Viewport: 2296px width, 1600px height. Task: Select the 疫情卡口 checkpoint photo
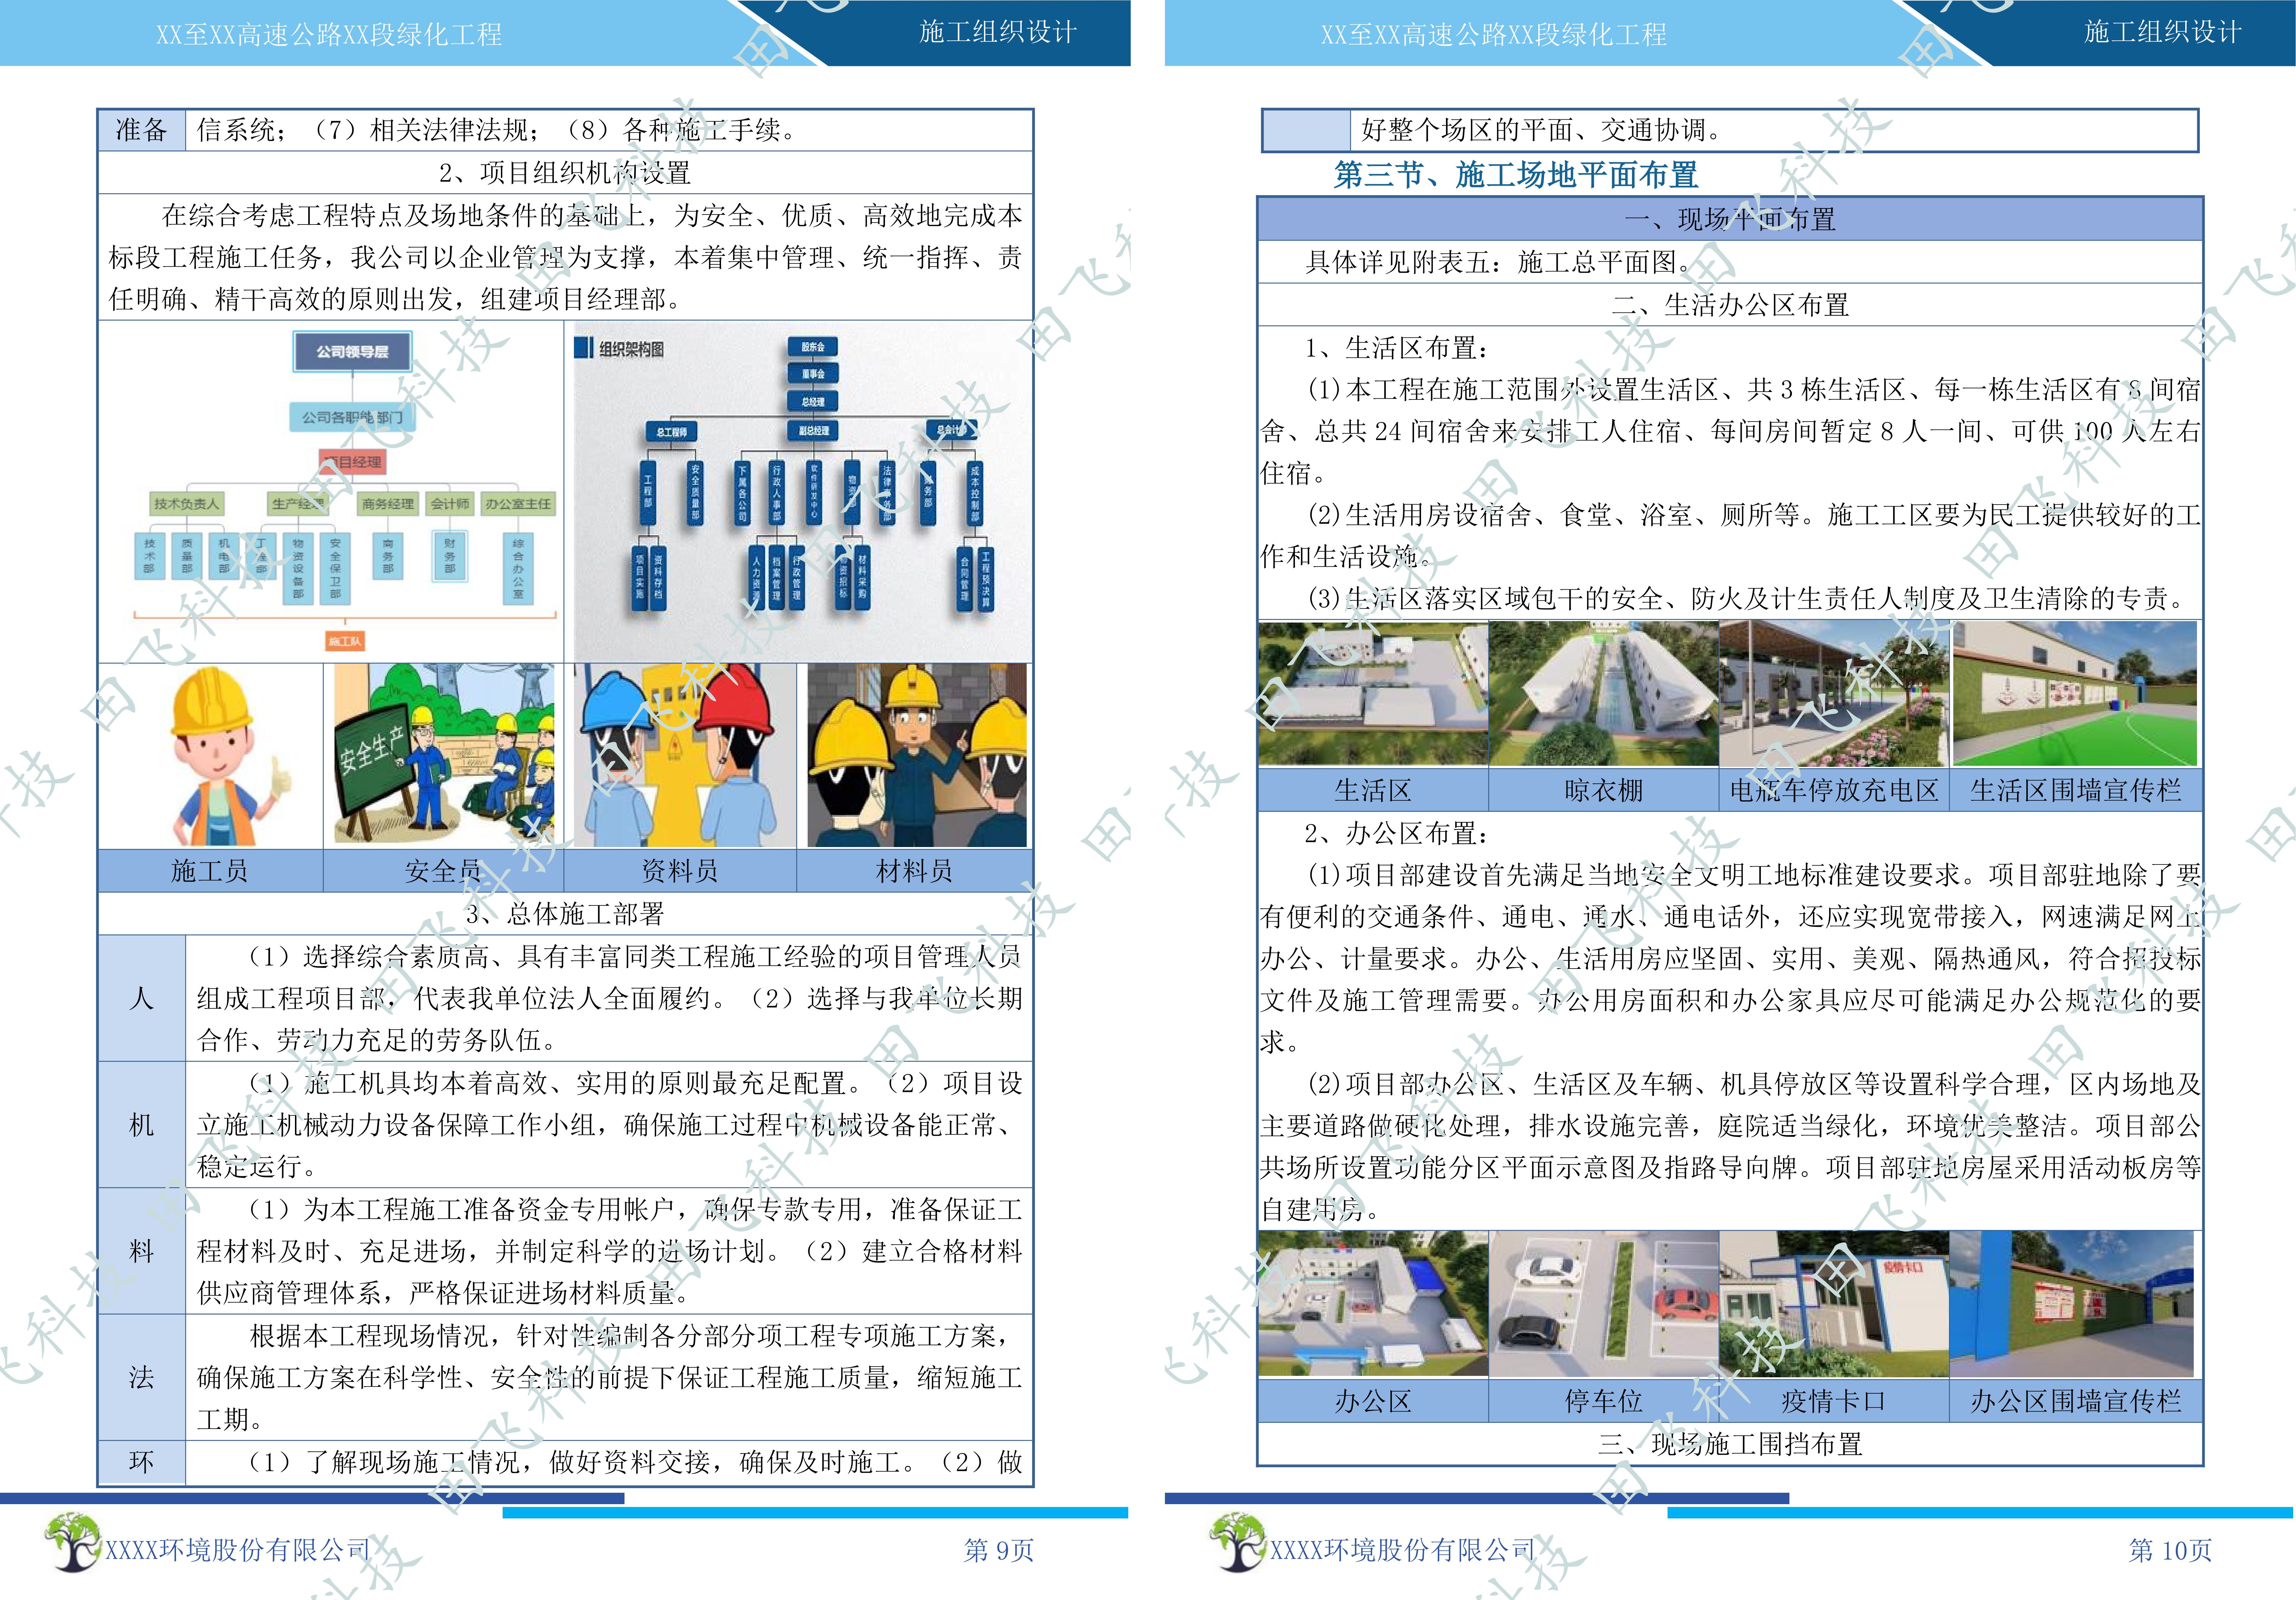pos(1834,1304)
